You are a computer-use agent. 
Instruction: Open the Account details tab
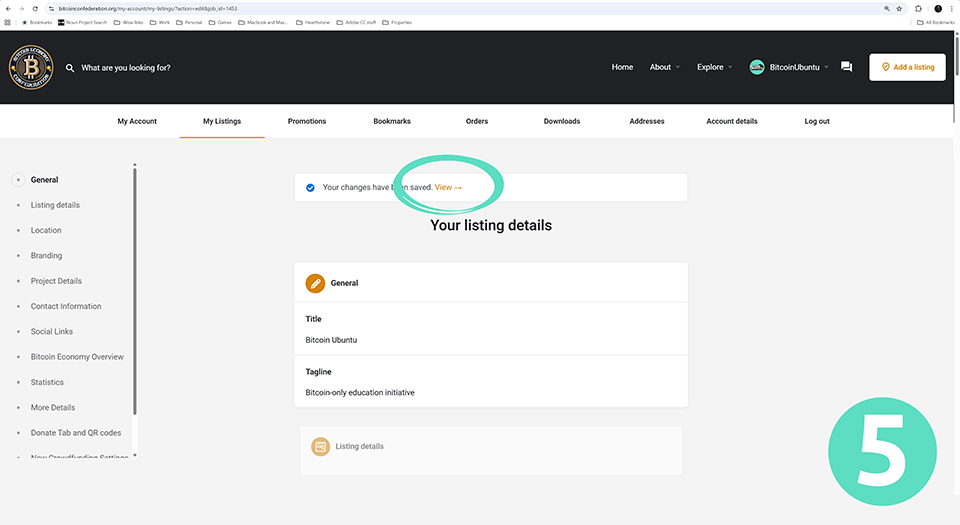(731, 121)
